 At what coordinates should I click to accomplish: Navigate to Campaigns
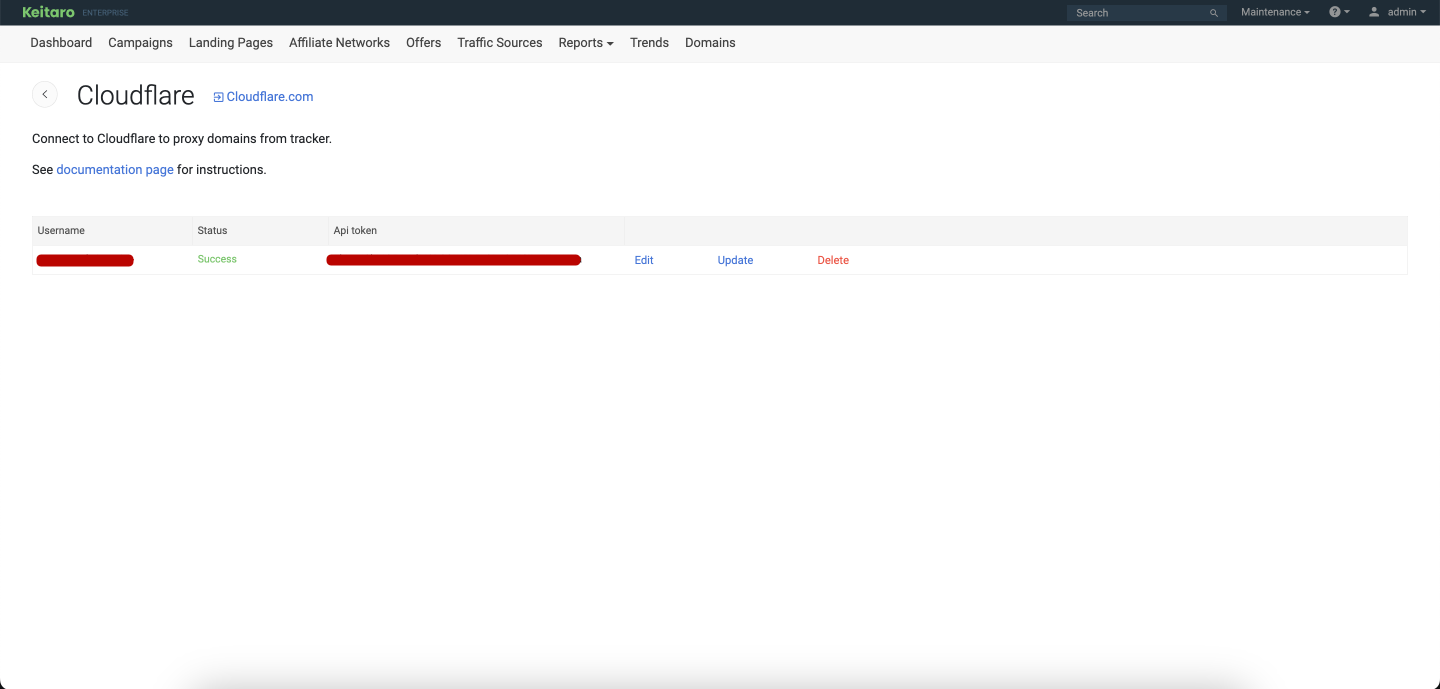pyautogui.click(x=140, y=43)
